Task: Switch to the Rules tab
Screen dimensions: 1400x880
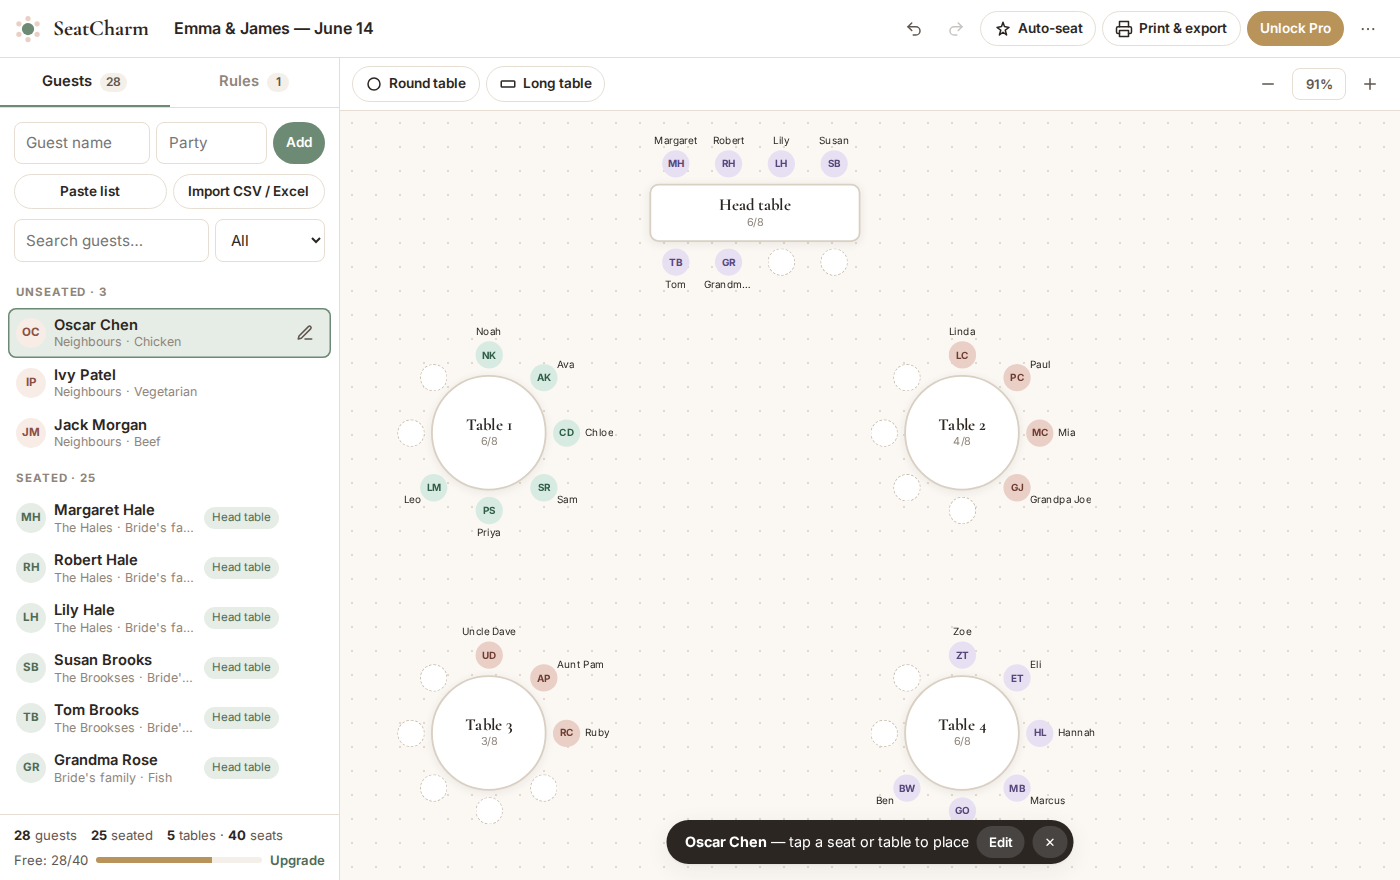Action: [x=254, y=81]
